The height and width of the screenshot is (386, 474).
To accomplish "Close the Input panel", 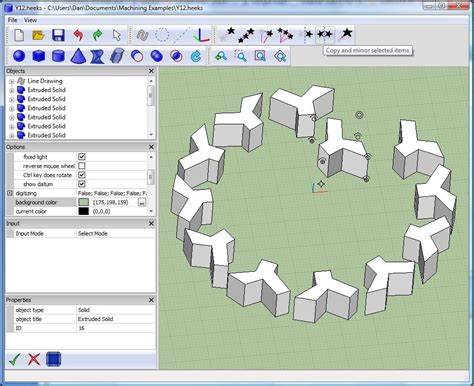I will point(151,223).
